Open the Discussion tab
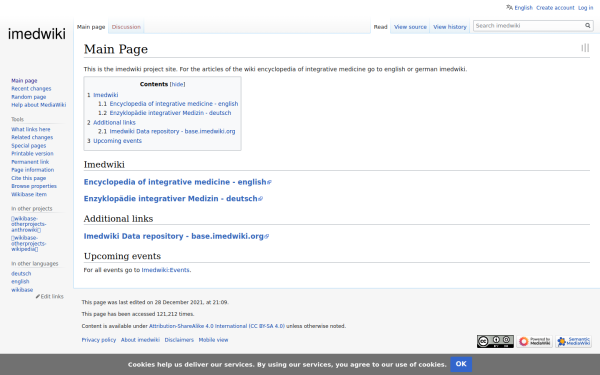The height and width of the screenshot is (375, 600). click(126, 27)
